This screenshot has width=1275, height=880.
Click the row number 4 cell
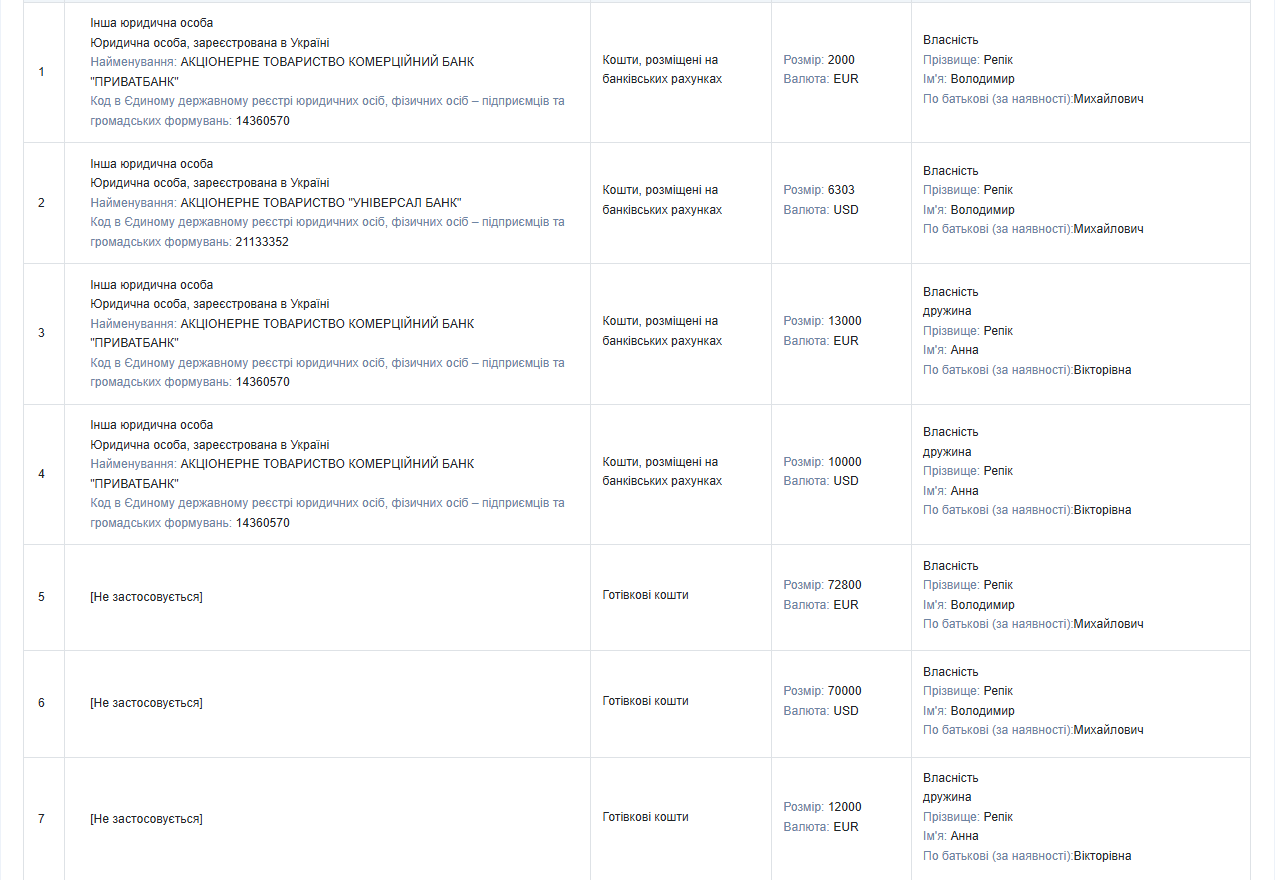click(x=41, y=474)
